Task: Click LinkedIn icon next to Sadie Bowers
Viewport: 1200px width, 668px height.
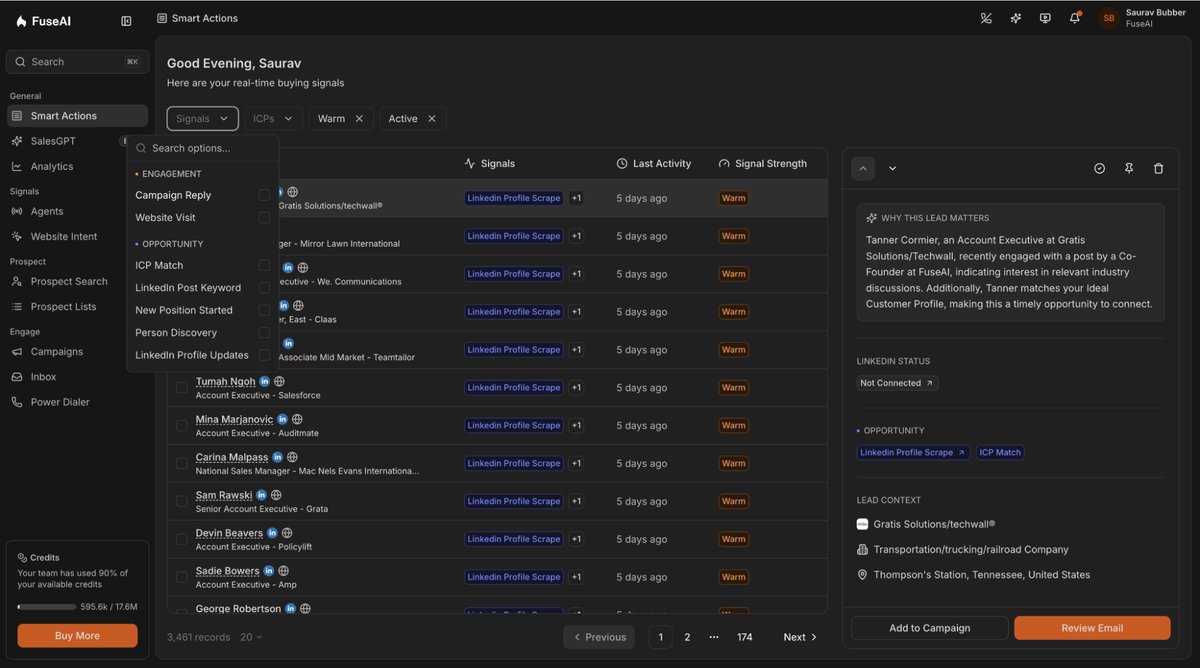Action: click(x=269, y=571)
